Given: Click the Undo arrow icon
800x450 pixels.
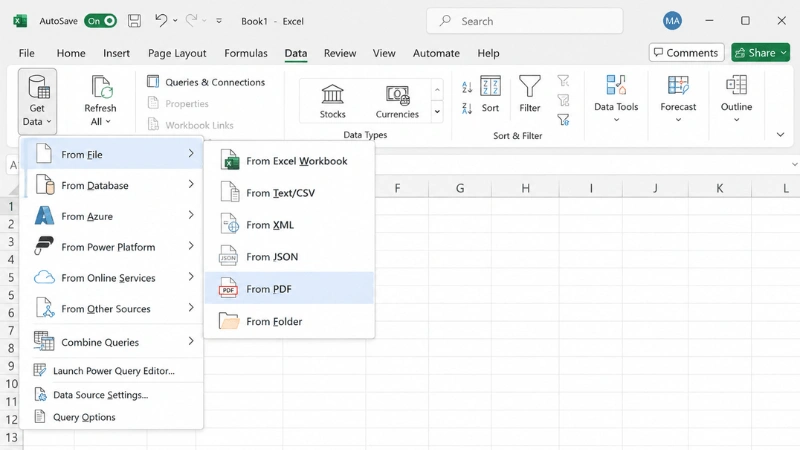Looking at the screenshot, I should pos(161,20).
